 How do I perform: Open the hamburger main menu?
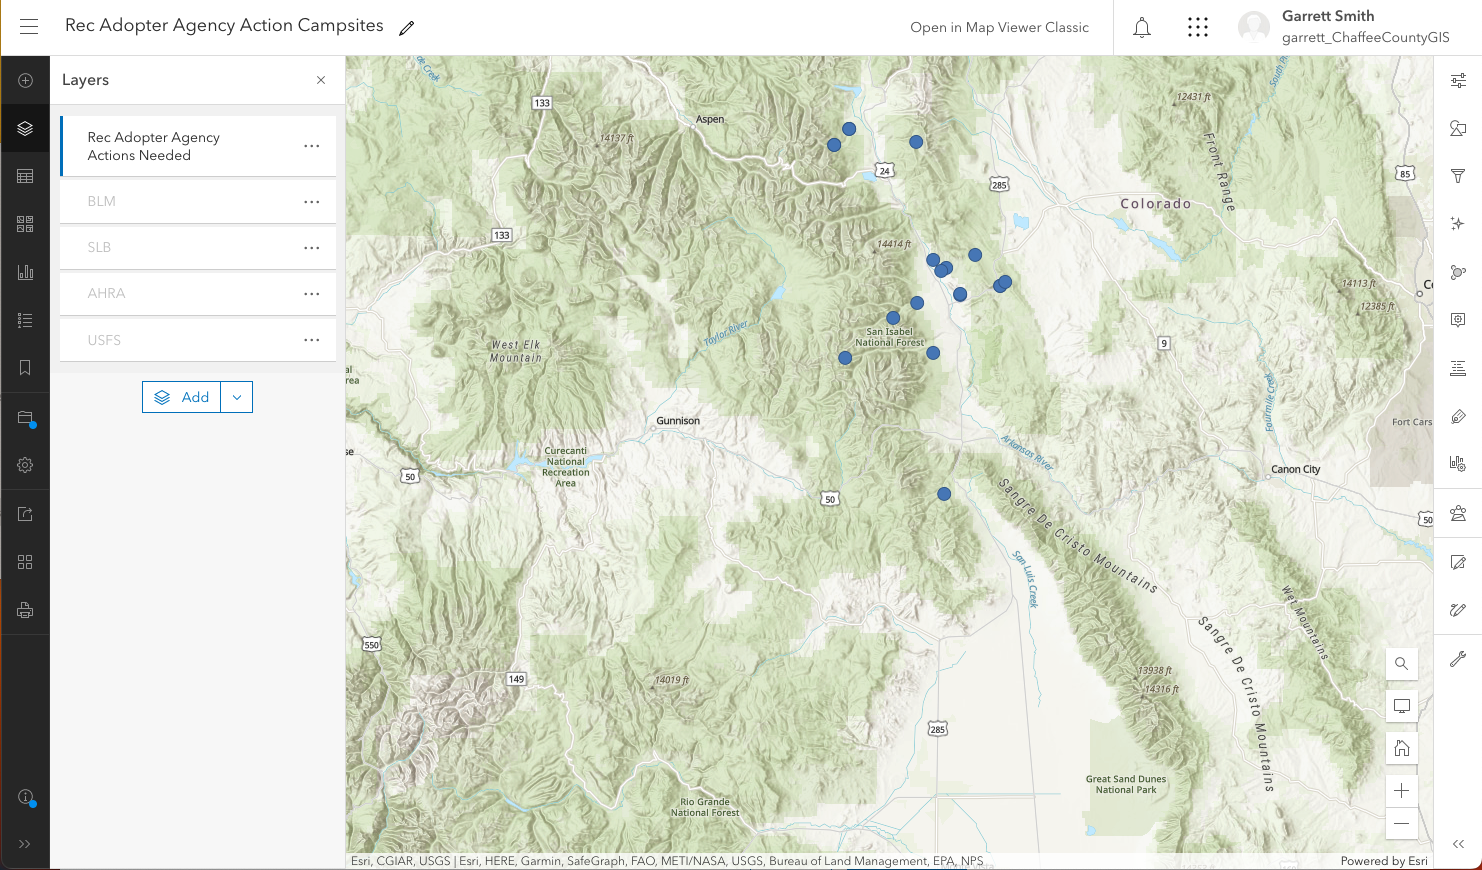[29, 26]
